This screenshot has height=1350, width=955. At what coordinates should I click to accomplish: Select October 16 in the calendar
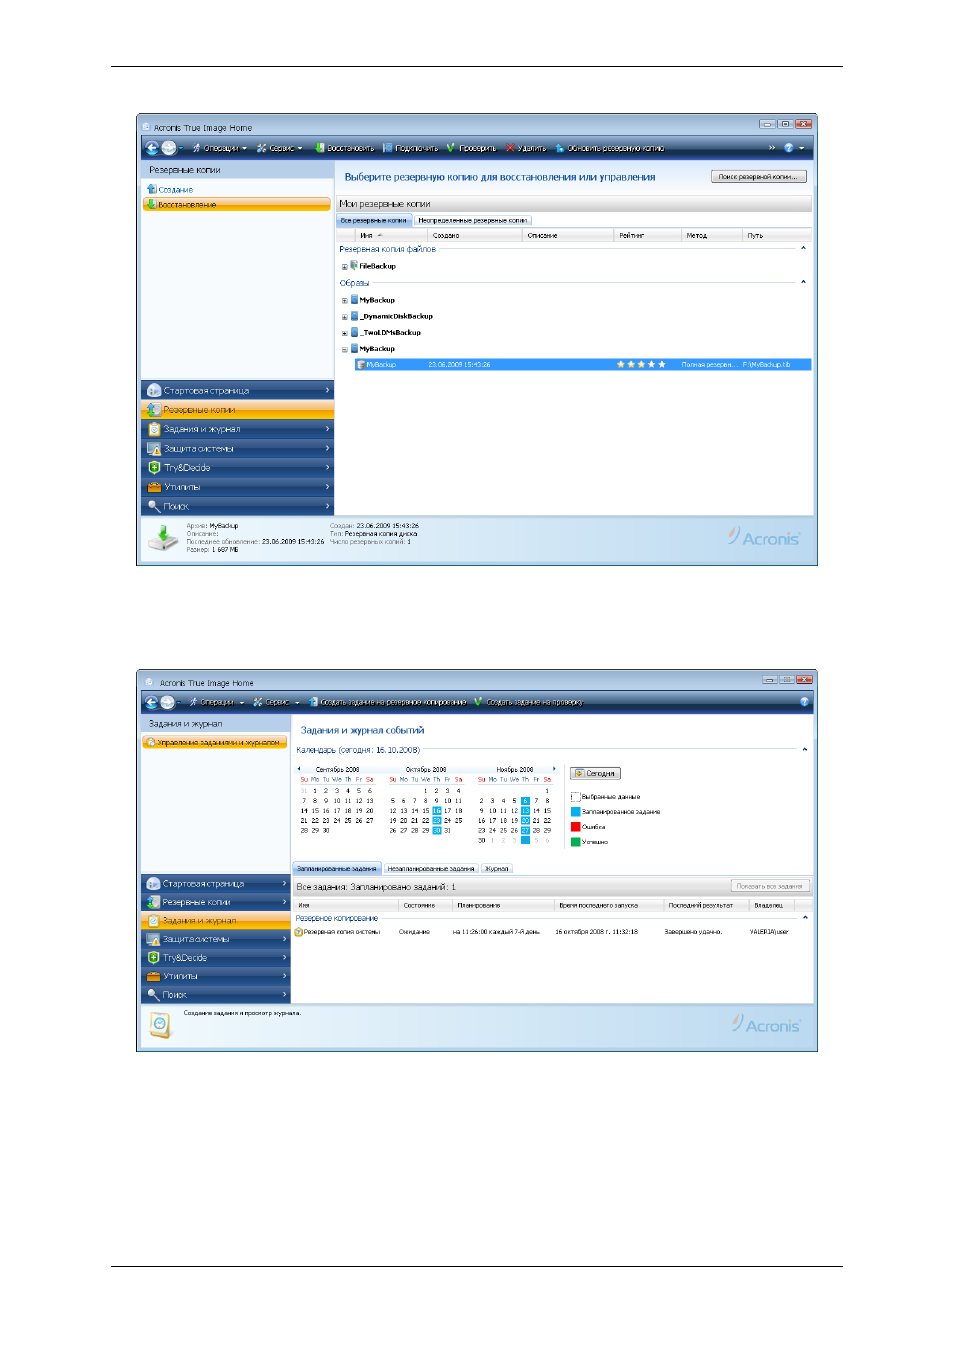(x=437, y=811)
